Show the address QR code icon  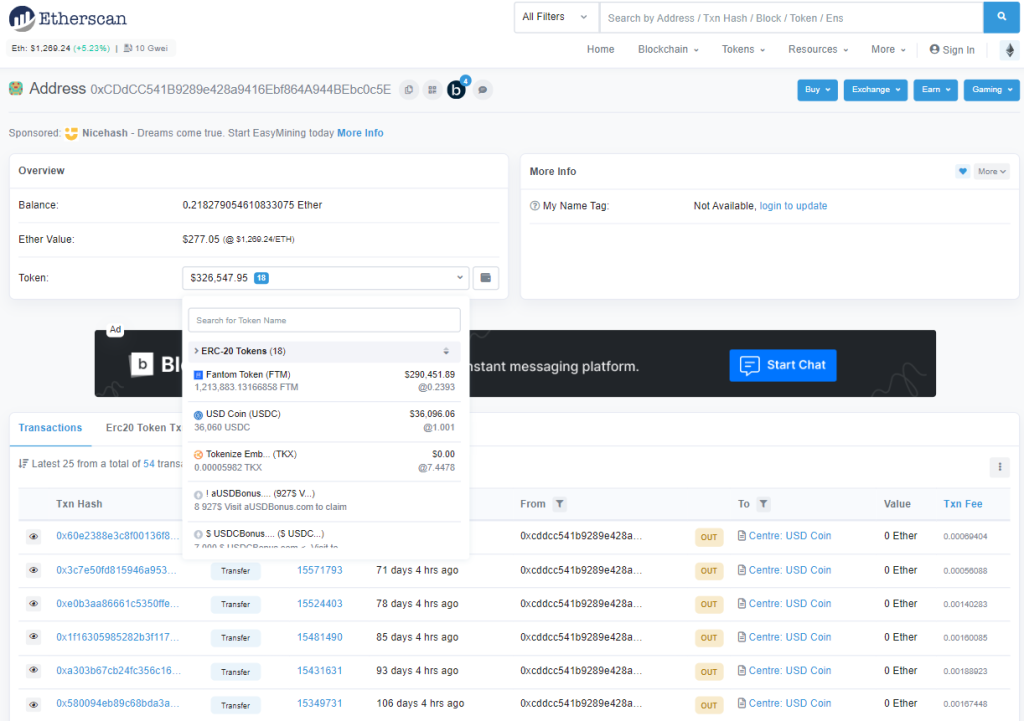point(432,89)
